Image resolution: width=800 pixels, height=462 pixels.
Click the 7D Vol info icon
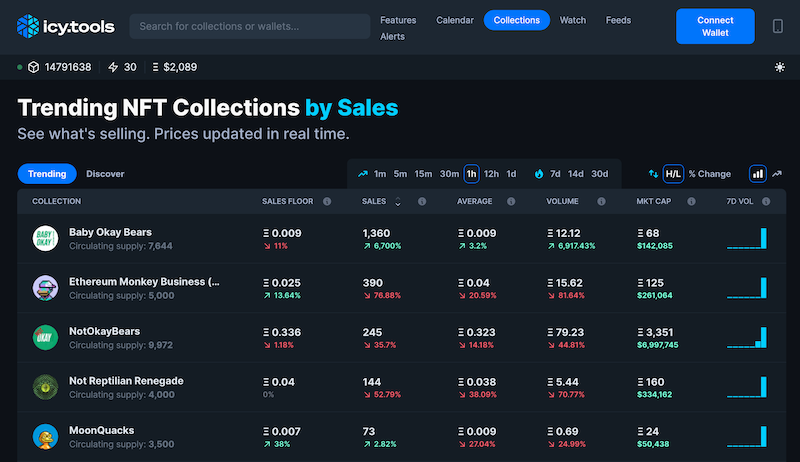coord(766,201)
